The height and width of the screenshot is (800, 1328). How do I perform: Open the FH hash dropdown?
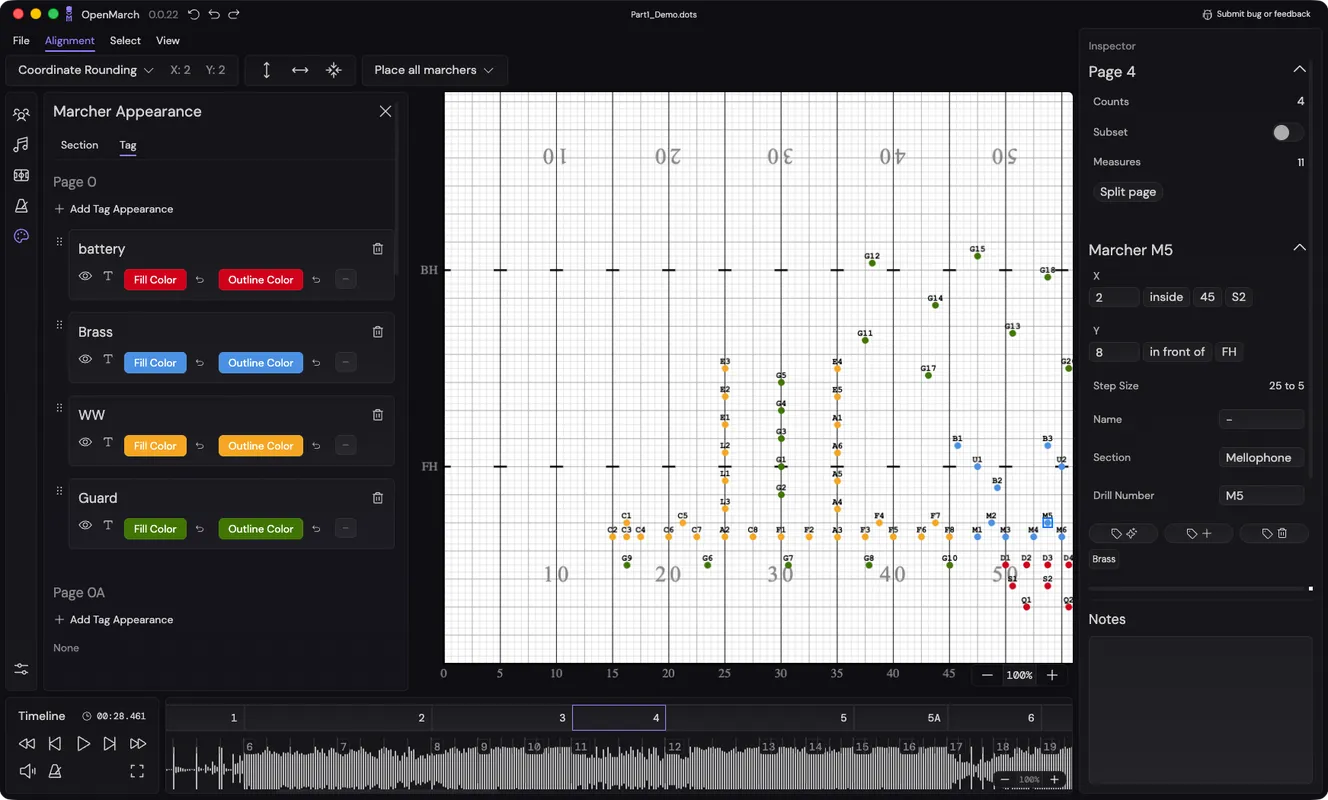[x=1229, y=352]
